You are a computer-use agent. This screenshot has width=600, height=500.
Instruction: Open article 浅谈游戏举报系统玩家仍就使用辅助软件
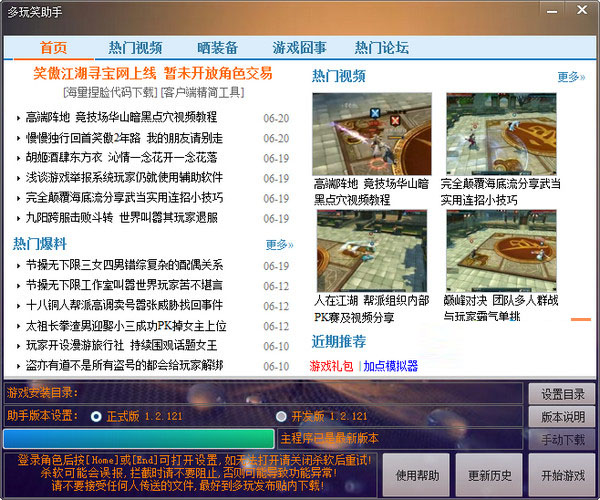pos(124,177)
